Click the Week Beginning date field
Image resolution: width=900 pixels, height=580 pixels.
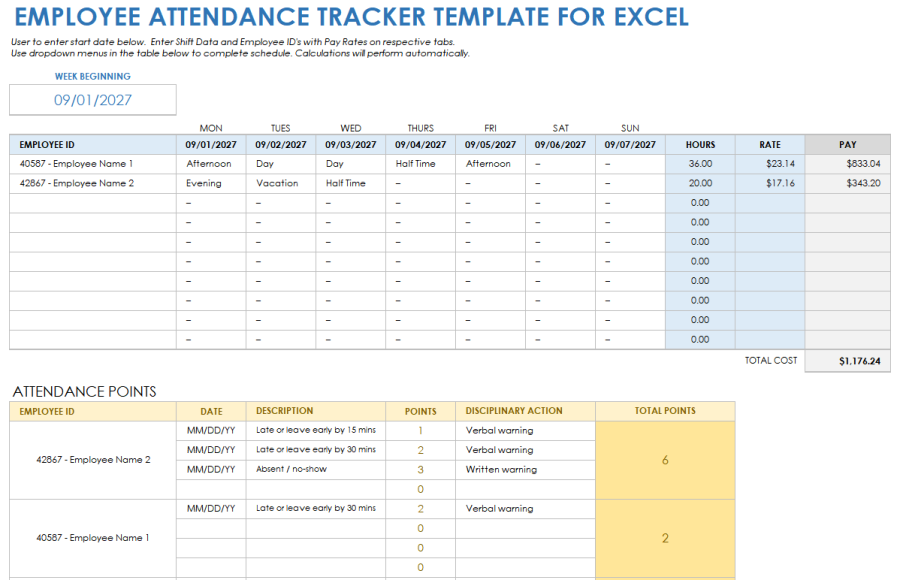click(x=93, y=100)
